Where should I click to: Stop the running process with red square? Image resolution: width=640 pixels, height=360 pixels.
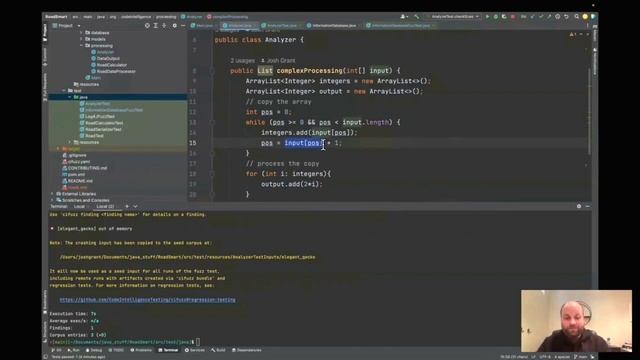pos(513,17)
